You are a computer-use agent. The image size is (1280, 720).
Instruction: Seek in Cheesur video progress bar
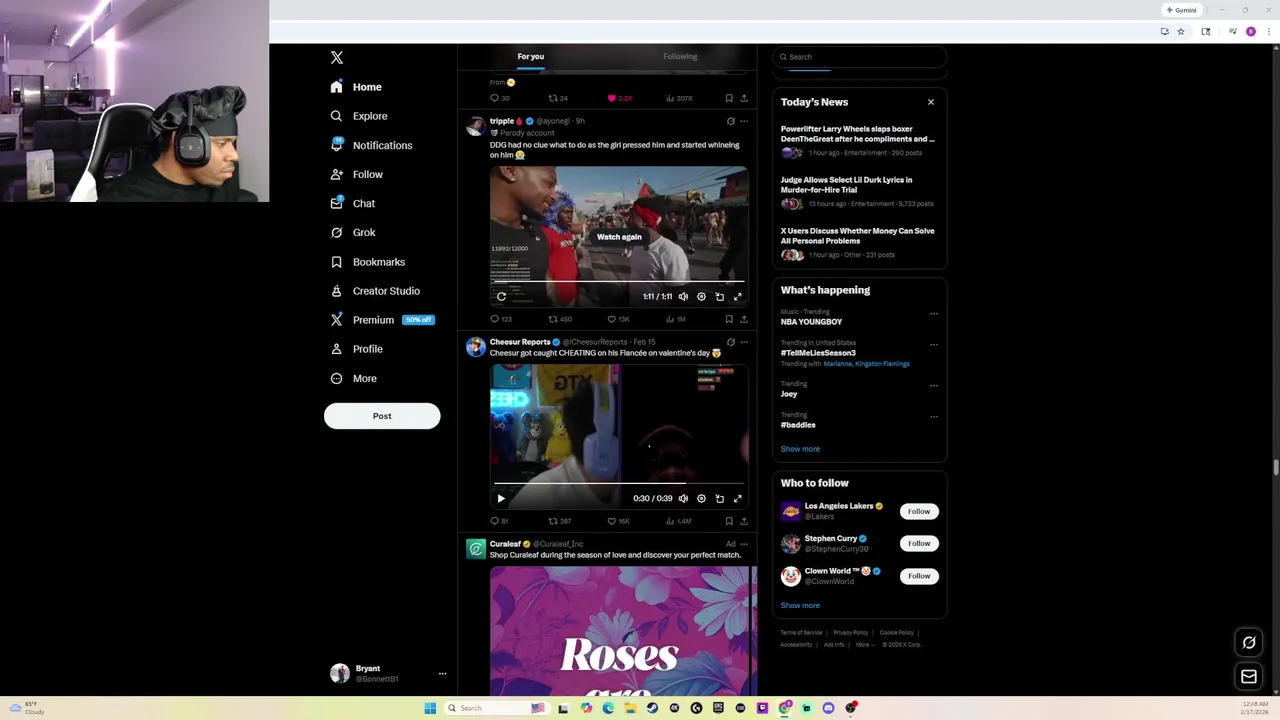pos(618,484)
